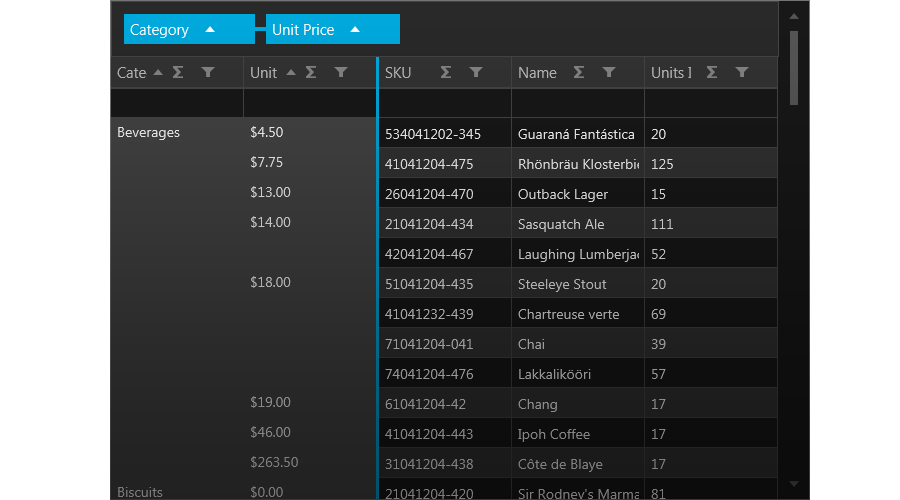Open summary sigma in Name column header
Screen dimensions: 900x500
click(579, 72)
